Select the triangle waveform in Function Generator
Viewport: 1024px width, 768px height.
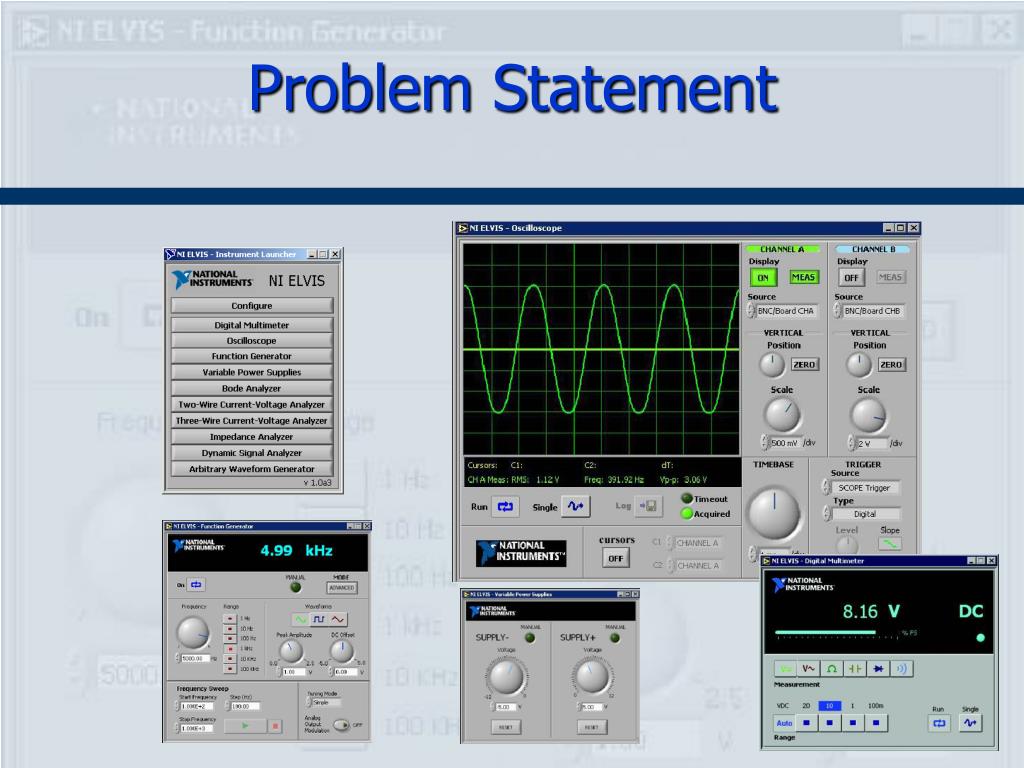pyautogui.click(x=338, y=619)
